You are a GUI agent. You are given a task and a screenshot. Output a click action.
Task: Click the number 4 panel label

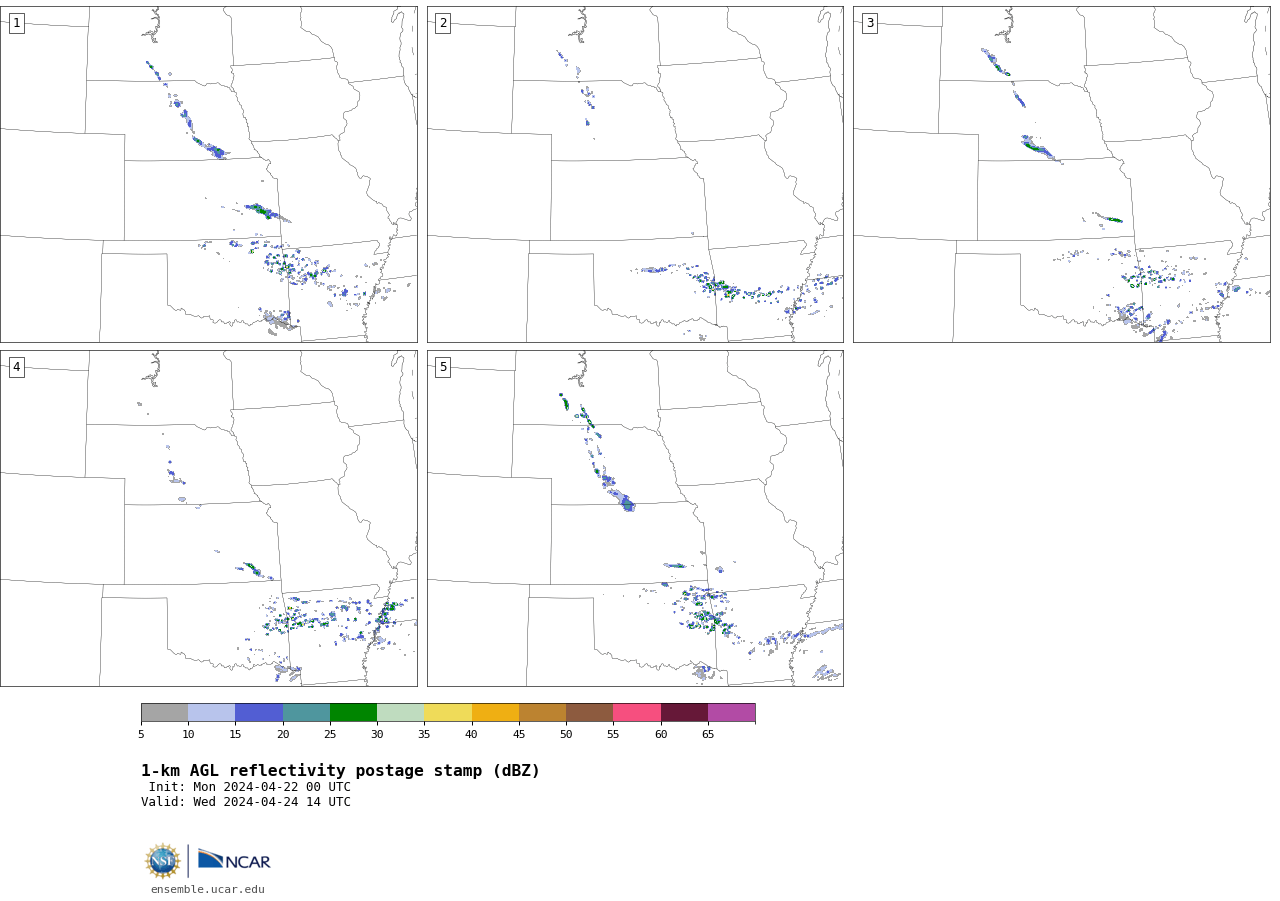coord(16,367)
